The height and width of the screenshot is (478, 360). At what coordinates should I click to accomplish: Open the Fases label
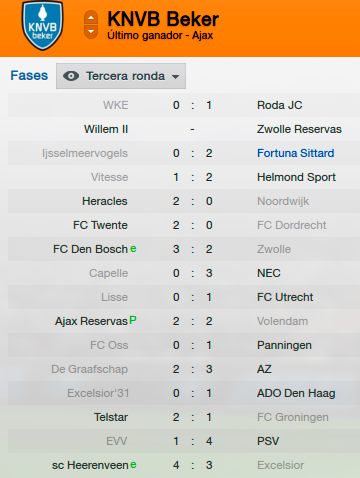coord(29,76)
